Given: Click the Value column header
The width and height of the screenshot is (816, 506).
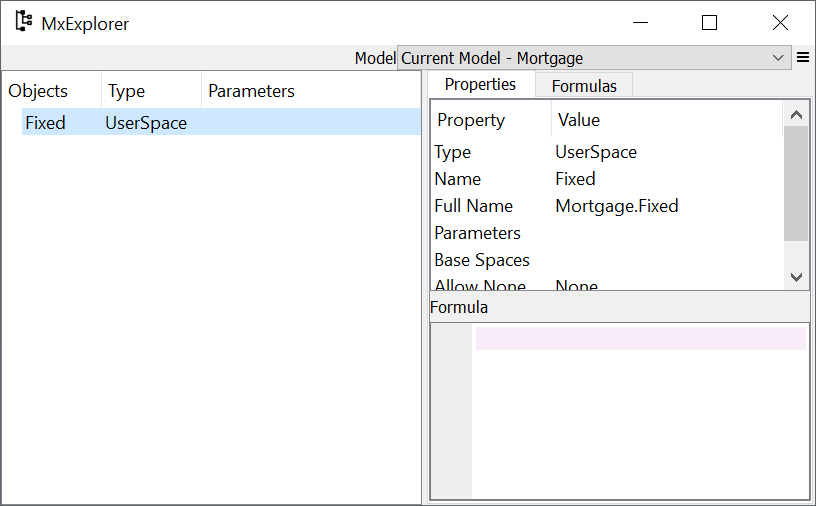Looking at the screenshot, I should click(x=579, y=120).
